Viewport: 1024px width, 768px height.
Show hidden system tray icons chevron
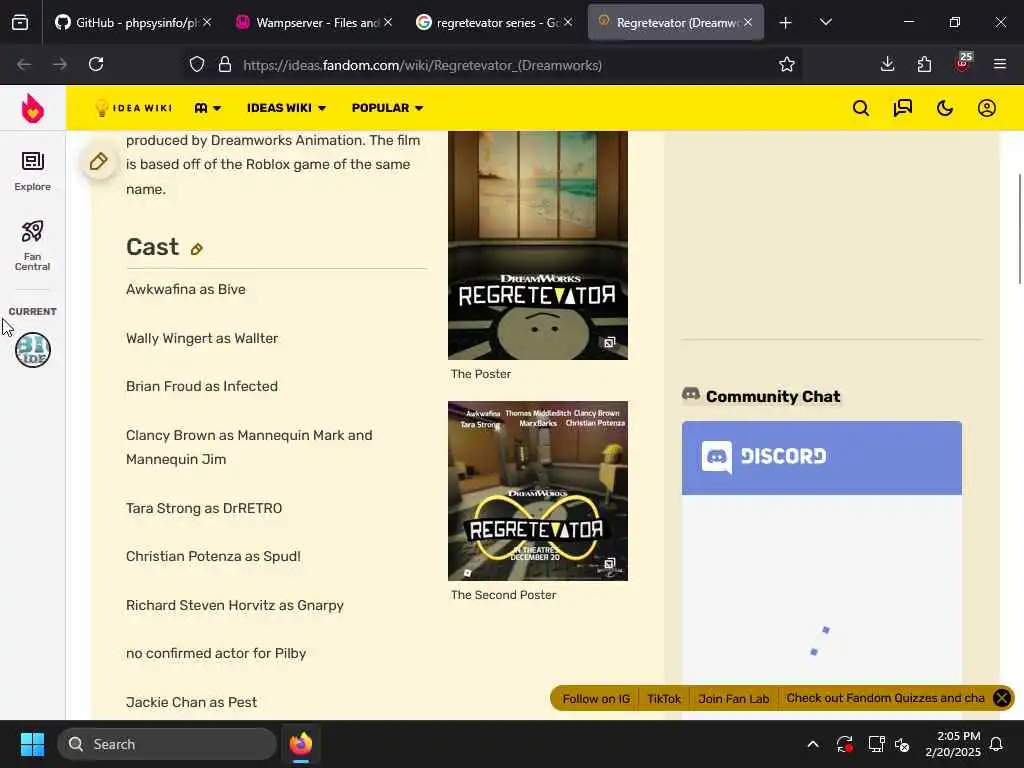(x=813, y=744)
